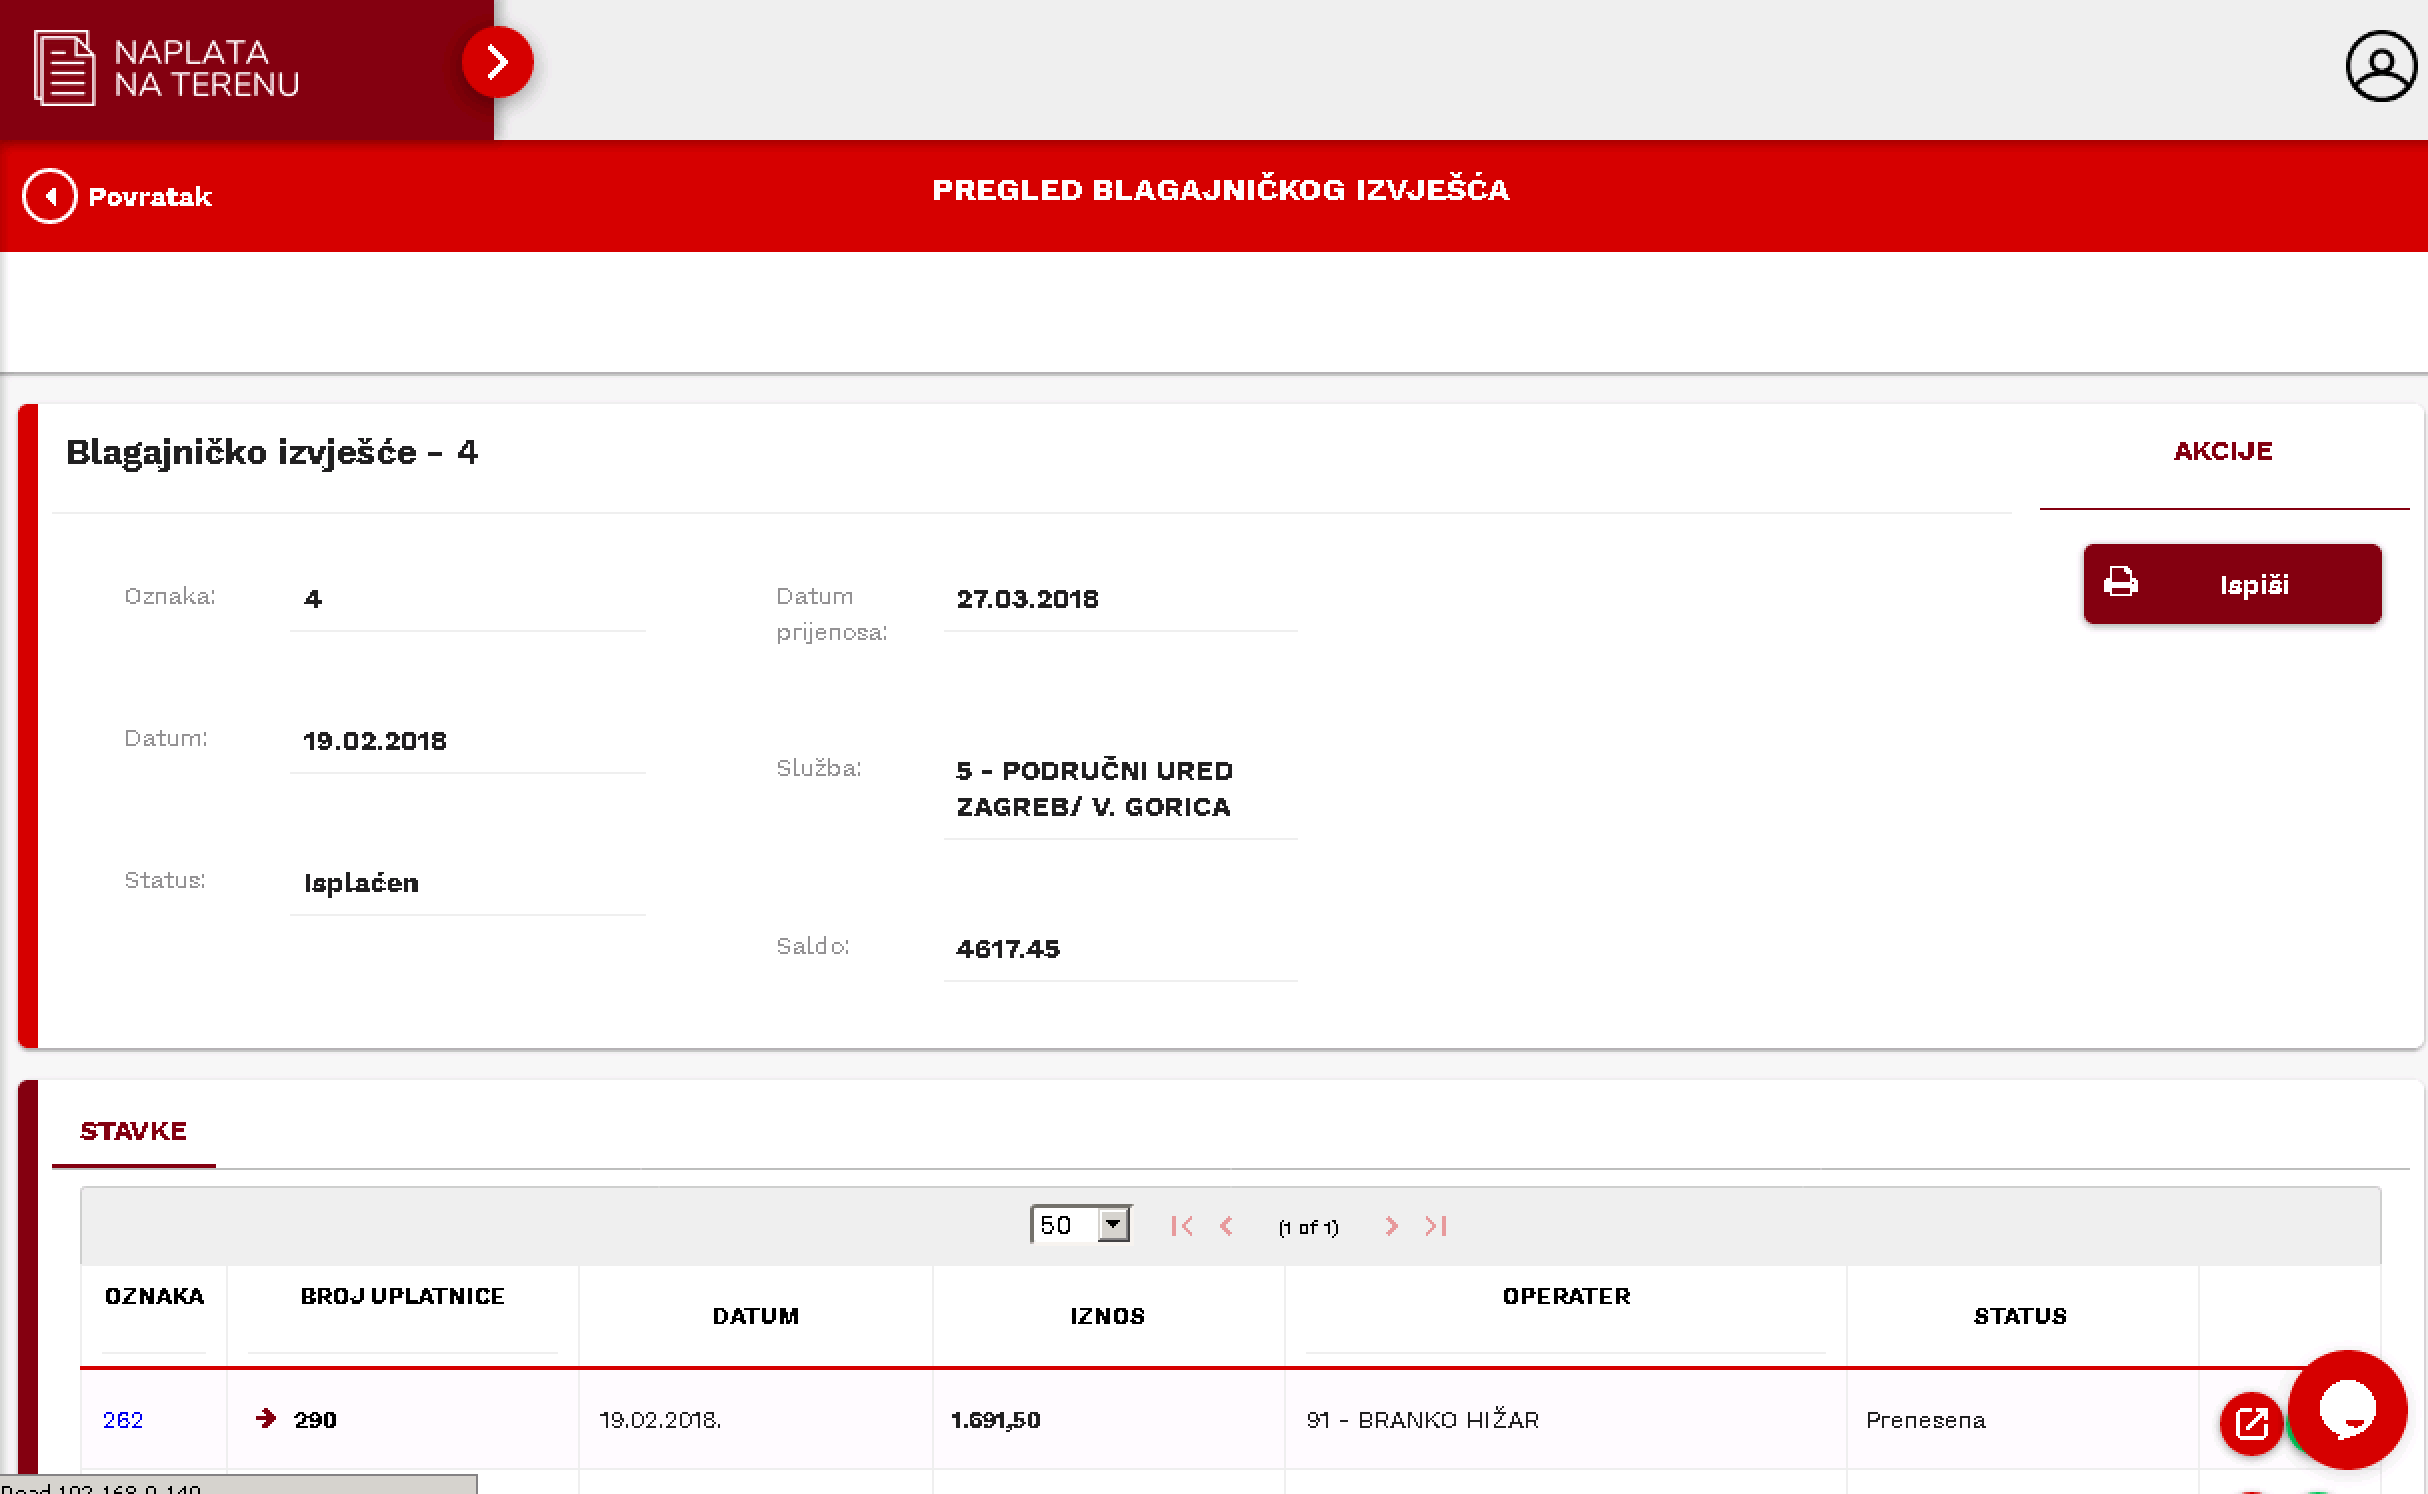The image size is (2428, 1494).
Task: Click the Povratak link
Action: (150, 196)
